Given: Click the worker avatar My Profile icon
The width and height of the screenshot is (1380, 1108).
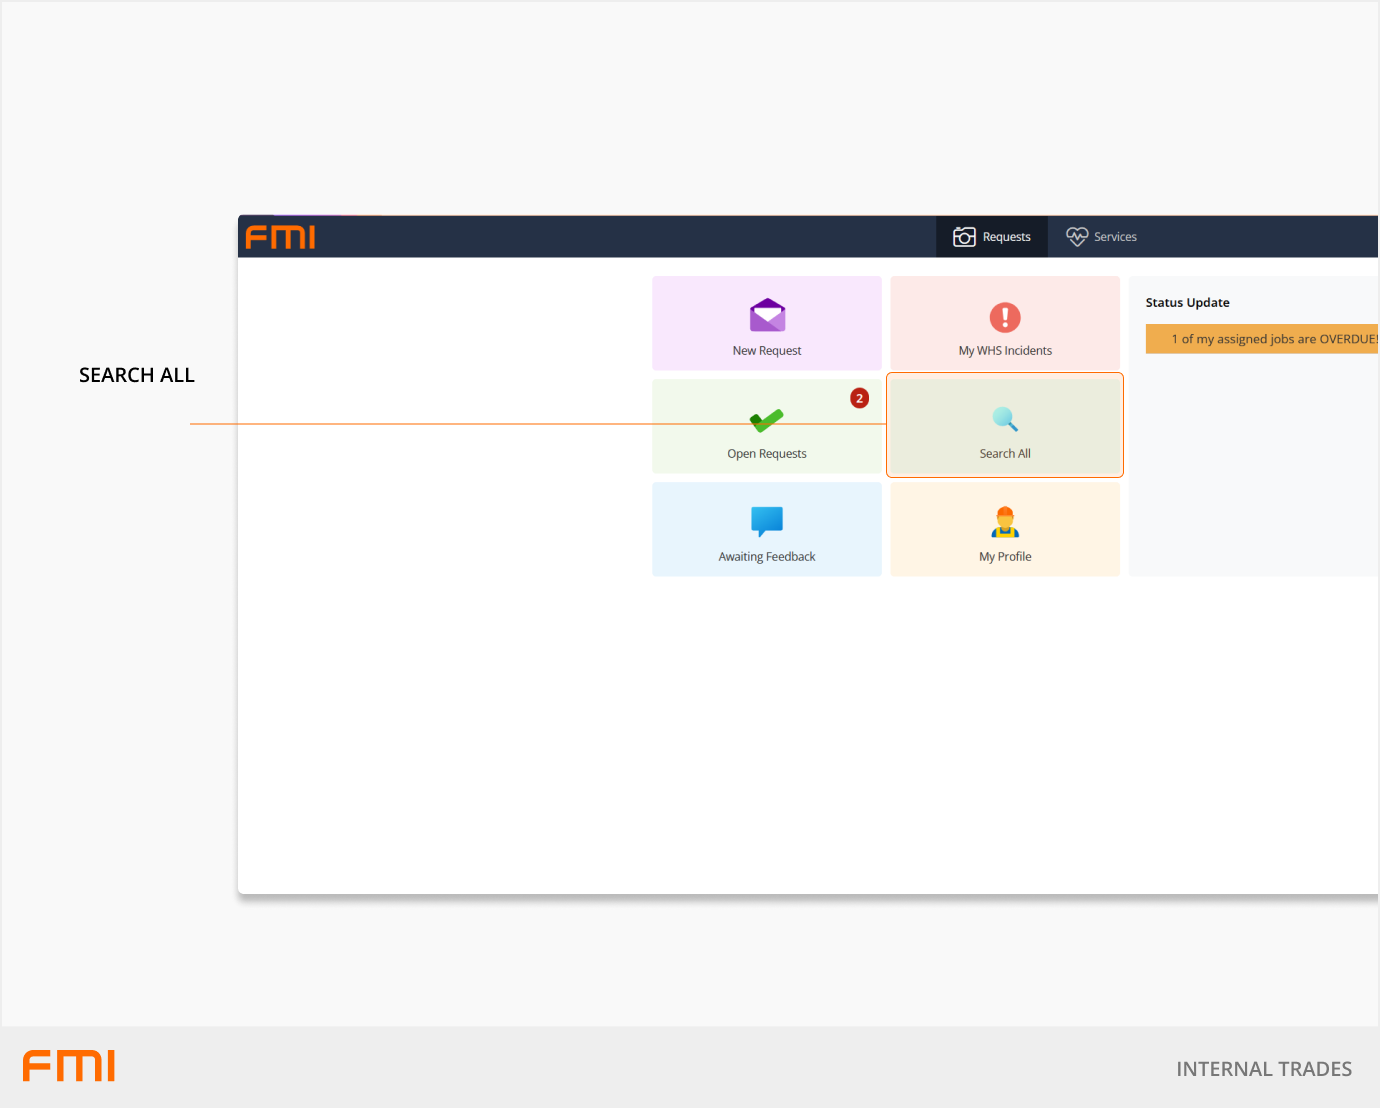Looking at the screenshot, I should (x=1005, y=522).
